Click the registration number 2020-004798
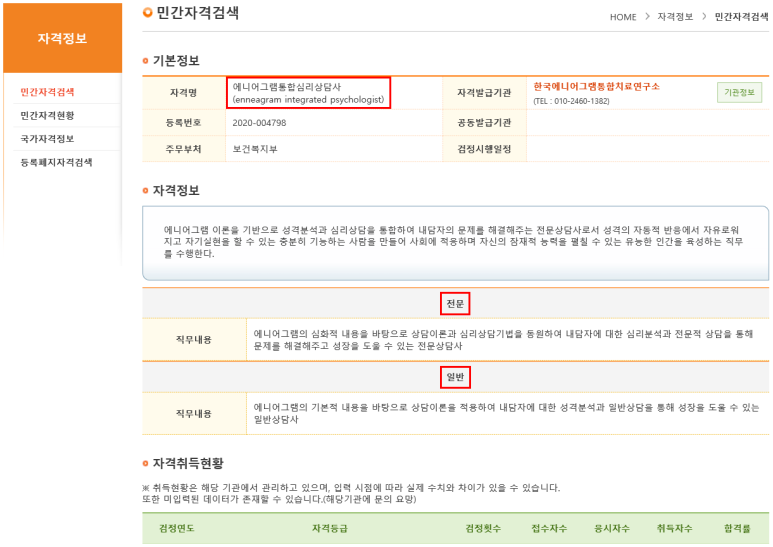Image resolution: width=773 pixels, height=547 pixels. point(259,123)
